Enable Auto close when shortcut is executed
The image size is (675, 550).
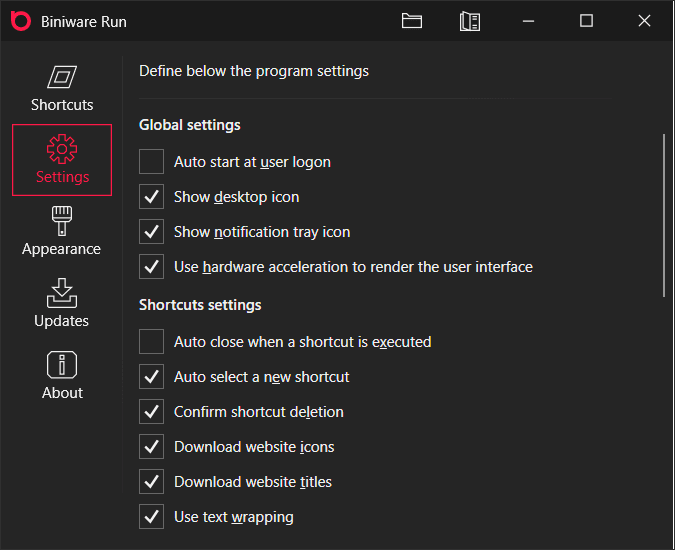152,342
